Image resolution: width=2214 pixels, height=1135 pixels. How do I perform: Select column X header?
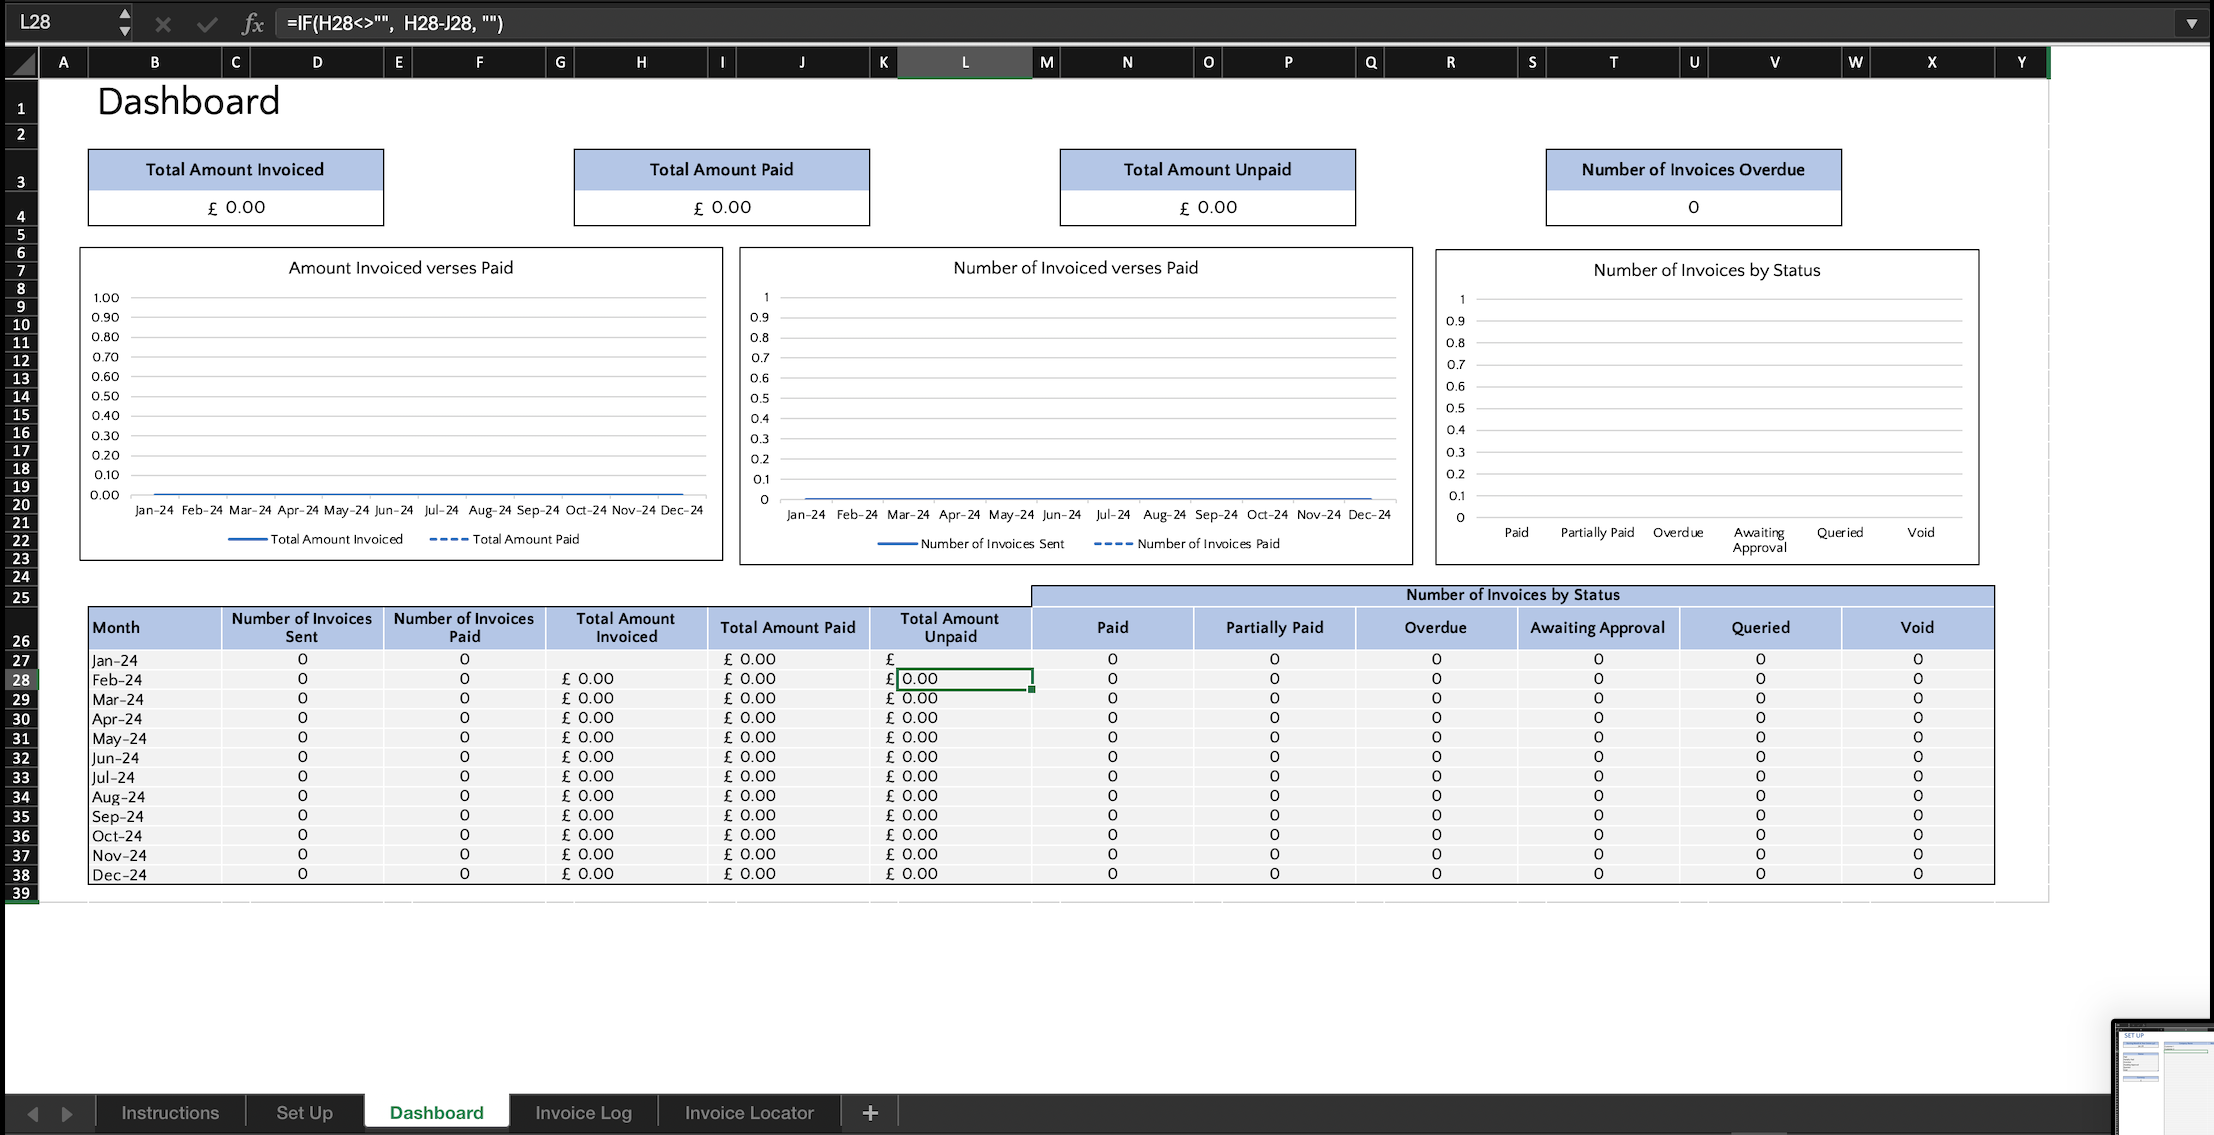1932,62
